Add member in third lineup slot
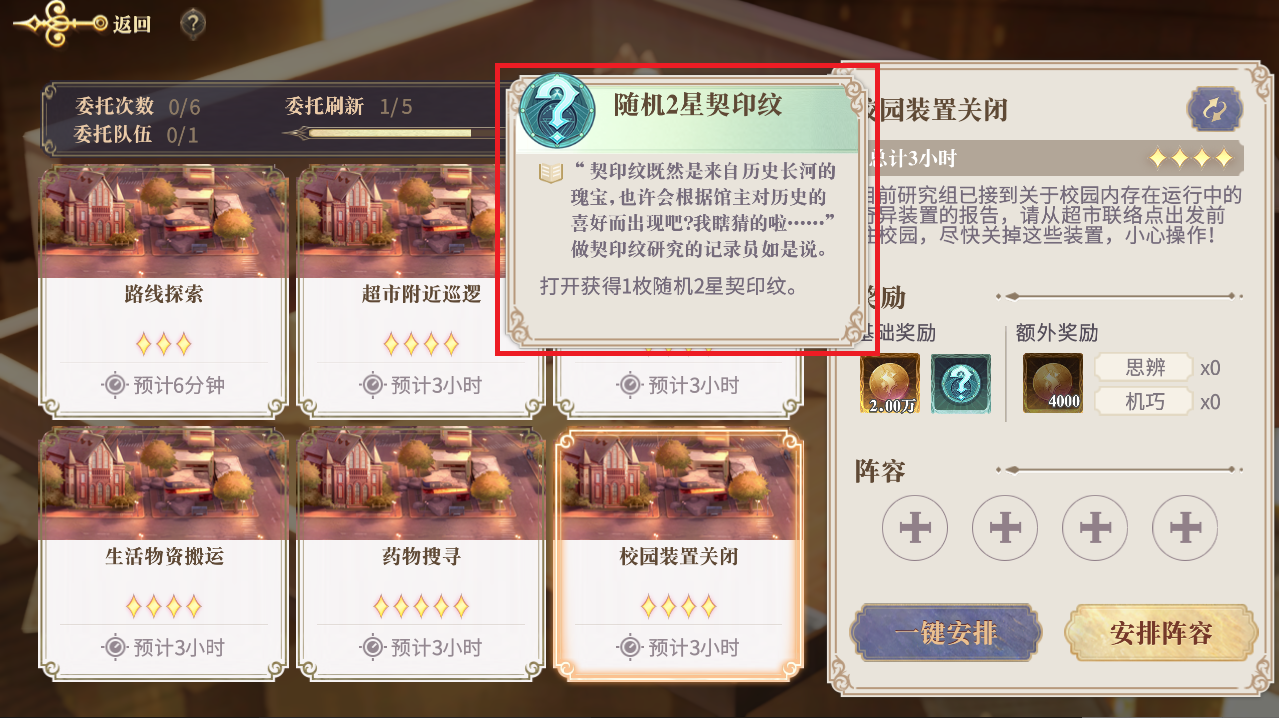Viewport: 1279px width, 718px height. (1095, 527)
